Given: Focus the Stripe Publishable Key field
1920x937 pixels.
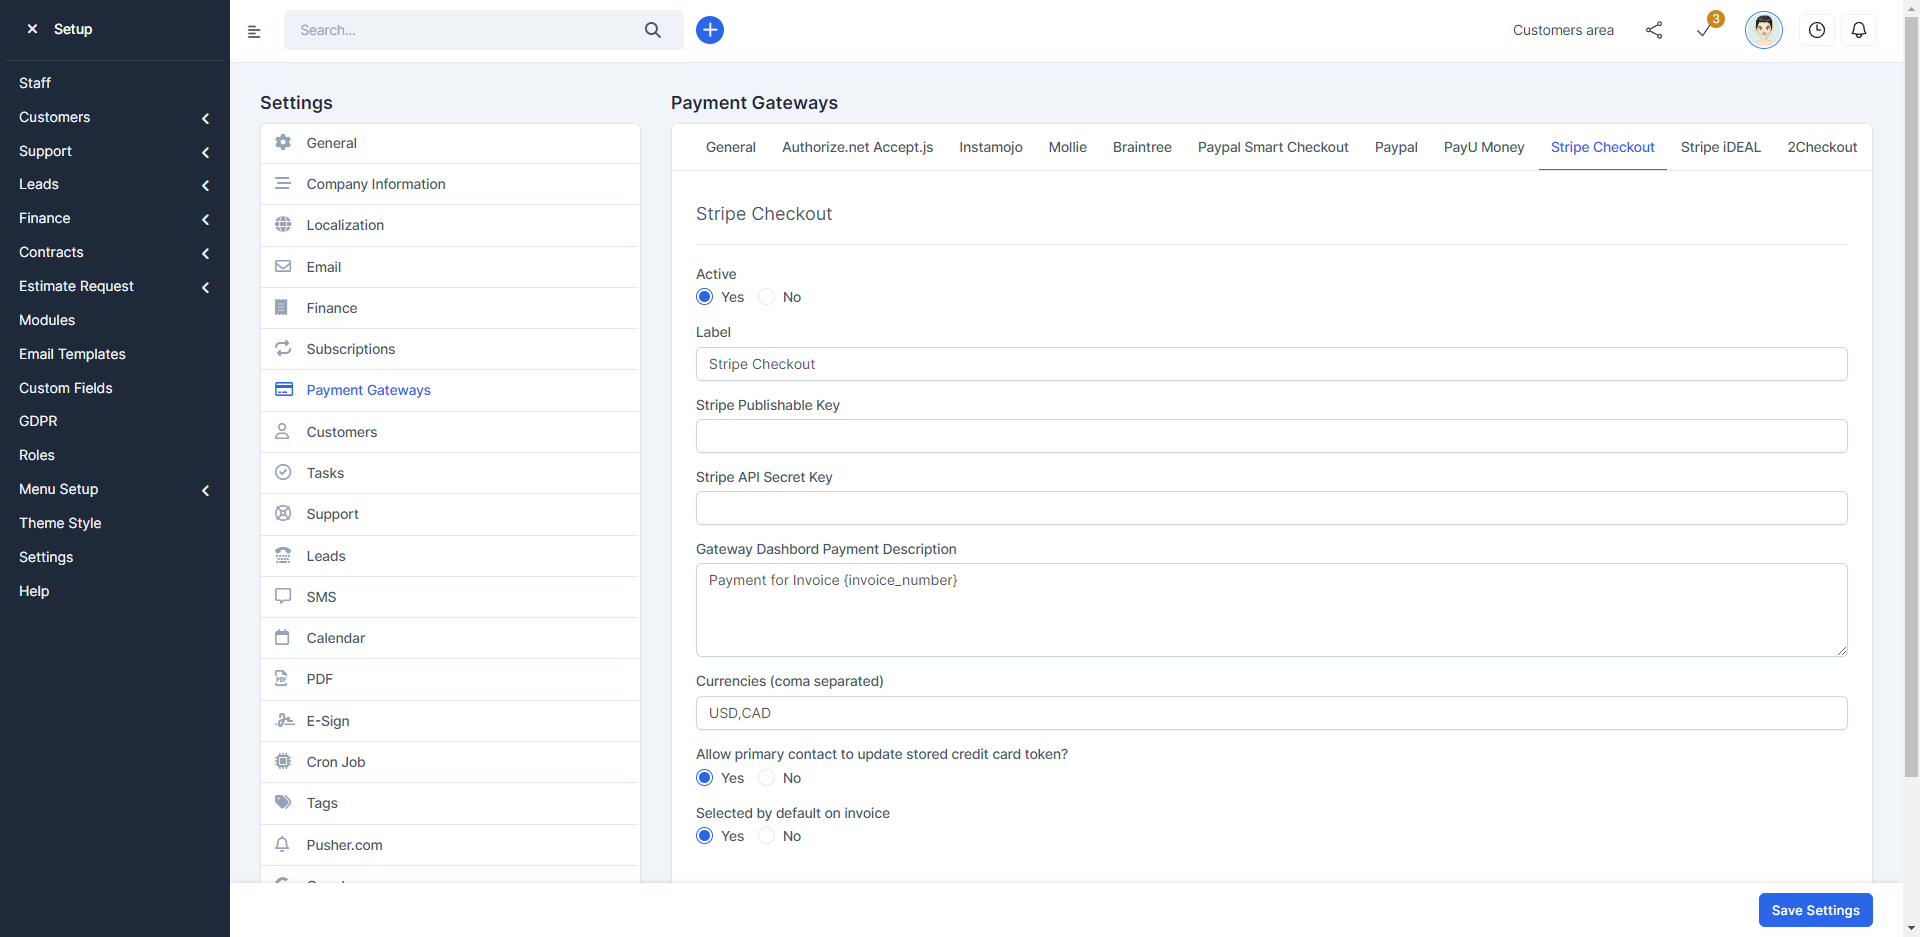Looking at the screenshot, I should tap(1271, 436).
